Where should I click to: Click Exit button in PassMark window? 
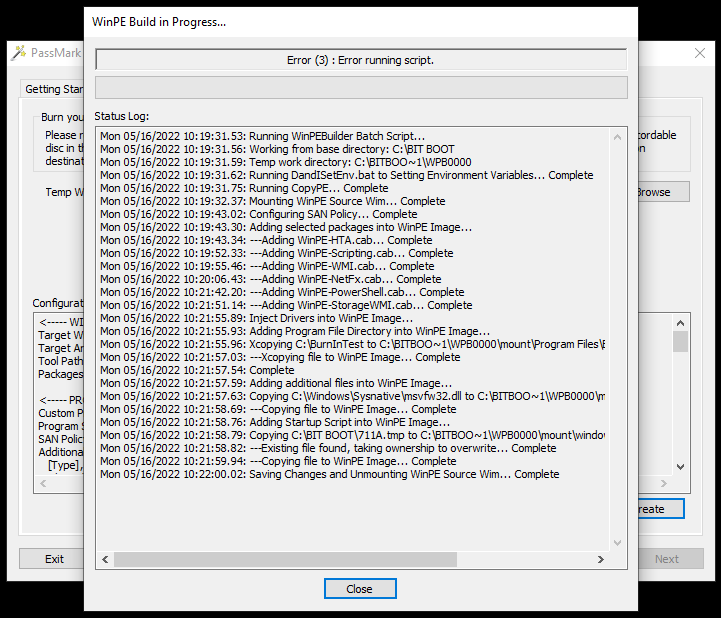[52, 559]
